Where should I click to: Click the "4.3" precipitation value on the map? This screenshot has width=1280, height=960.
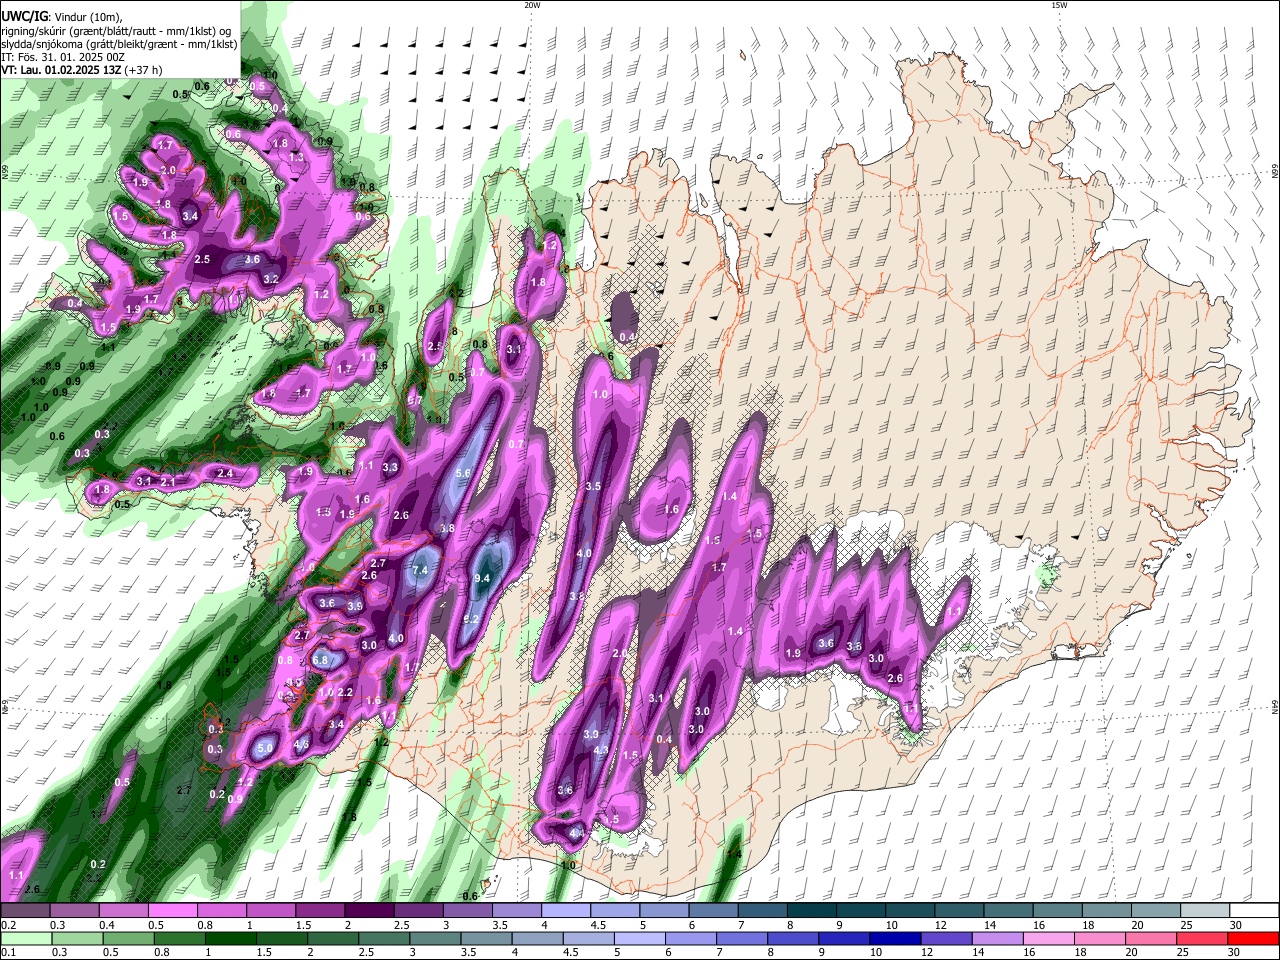click(x=601, y=750)
